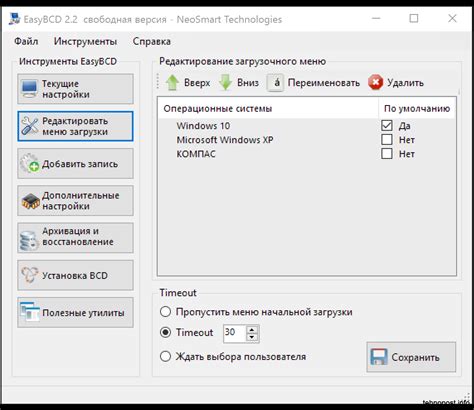474x410 pixels.
Task: Open Текущие настройки via the monitor icon
Action: (x=29, y=89)
